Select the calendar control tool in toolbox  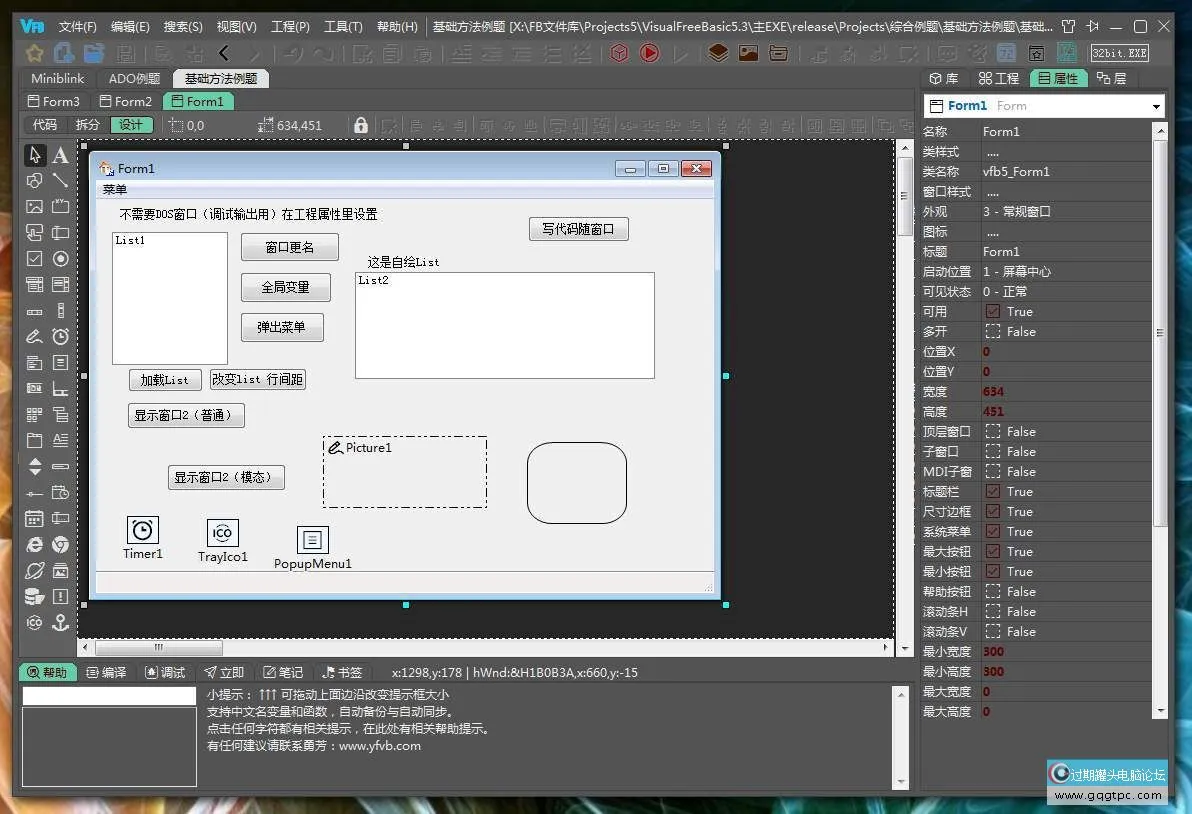(x=33, y=518)
